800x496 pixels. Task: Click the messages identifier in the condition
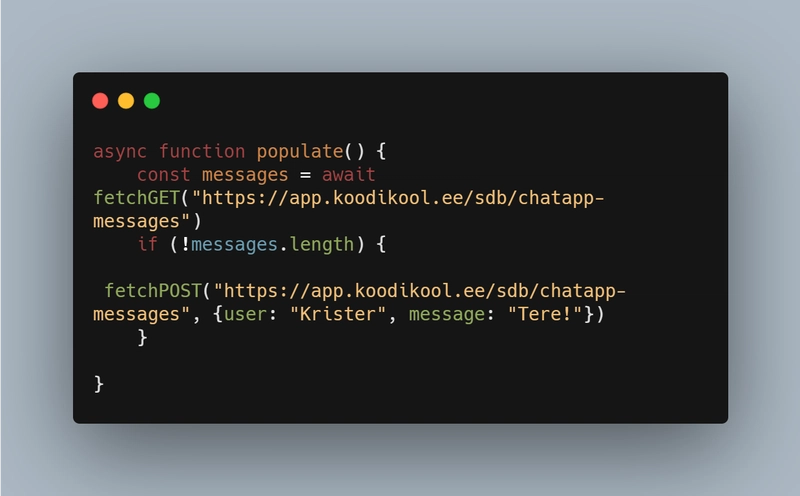click(235, 244)
